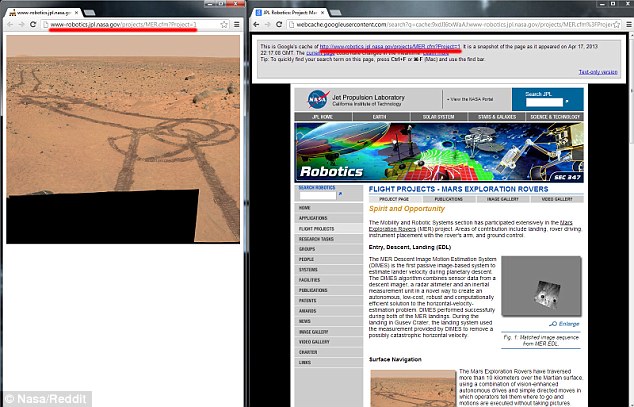Select the PROJECT PAGE tab
This screenshot has width=634, height=407.
coord(395,199)
